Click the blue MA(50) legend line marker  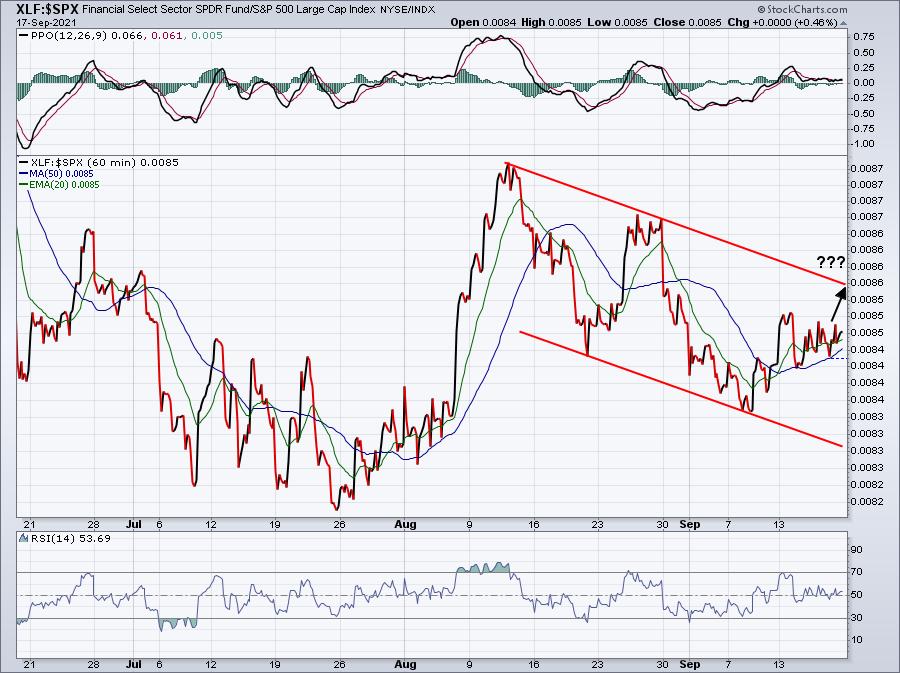coord(23,173)
